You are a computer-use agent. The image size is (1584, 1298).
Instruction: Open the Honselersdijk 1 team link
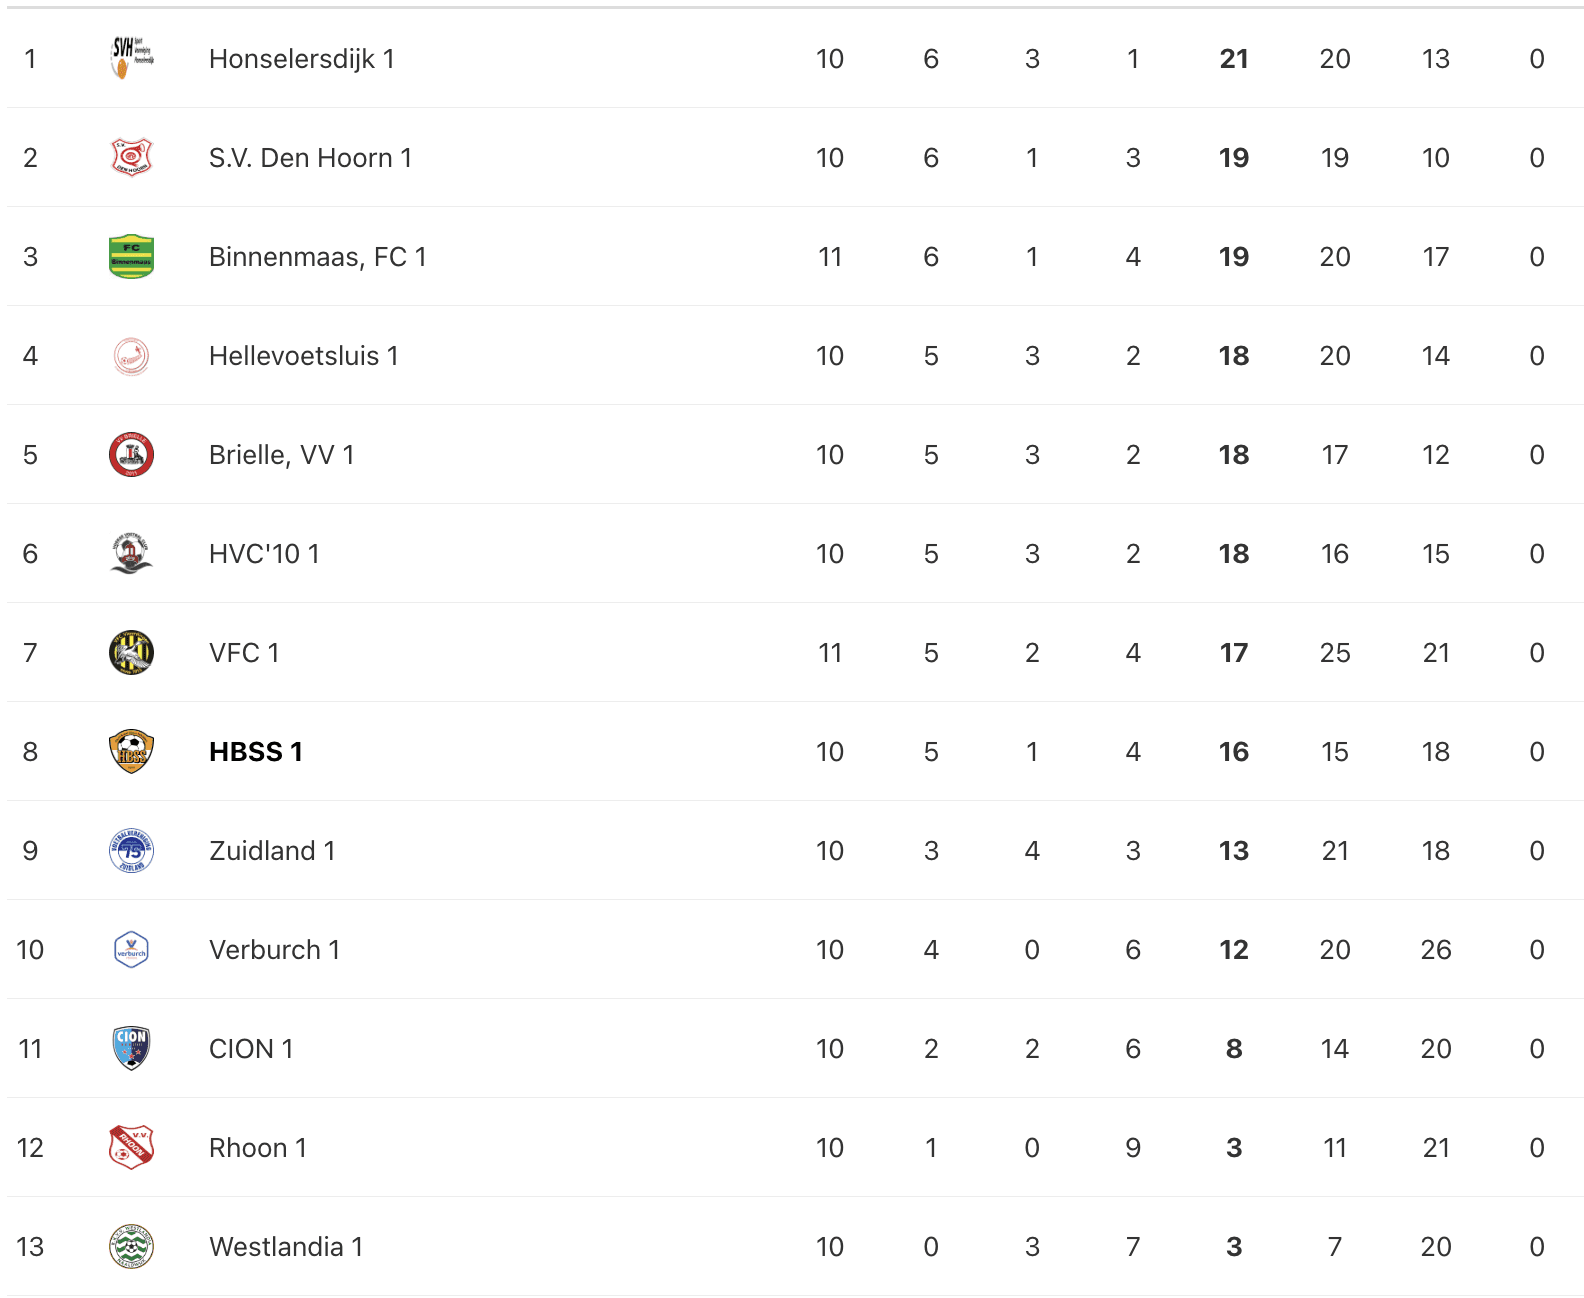[302, 59]
